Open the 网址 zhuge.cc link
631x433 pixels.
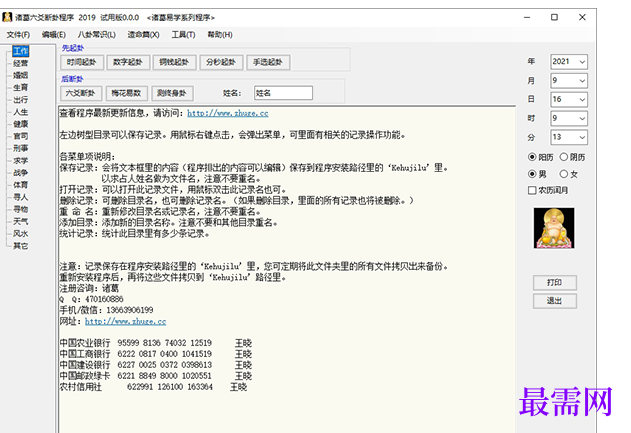(126, 322)
